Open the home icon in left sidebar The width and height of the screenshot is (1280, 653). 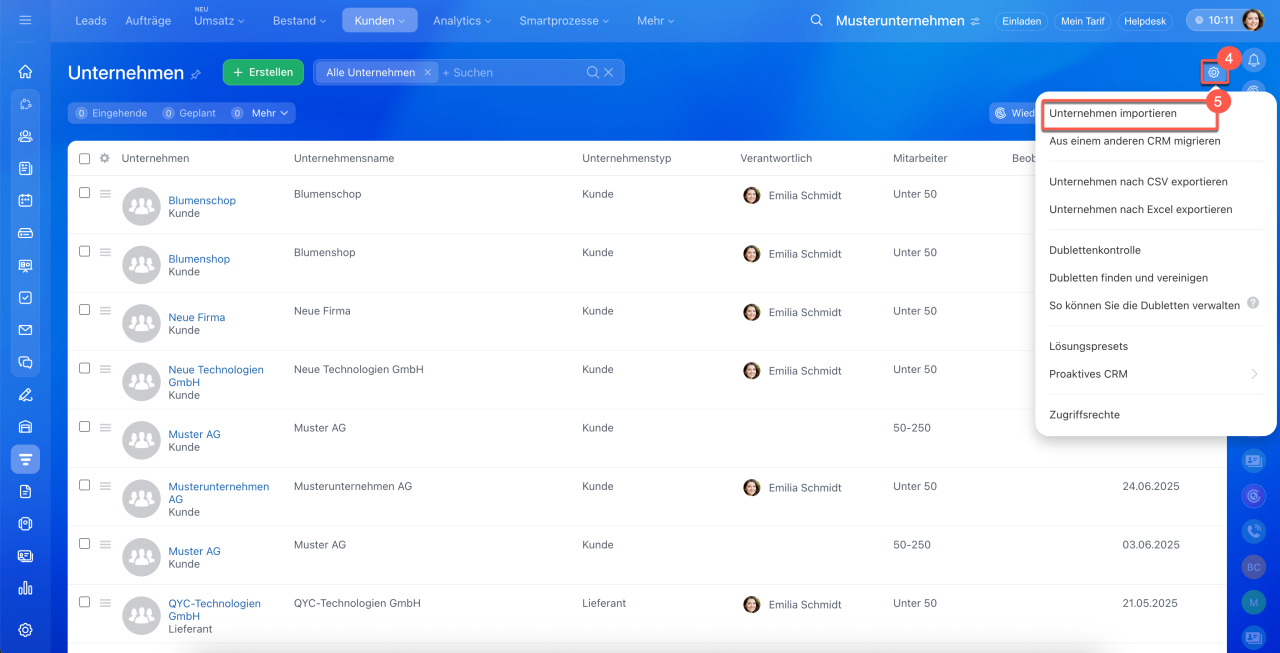pyautogui.click(x=26, y=72)
